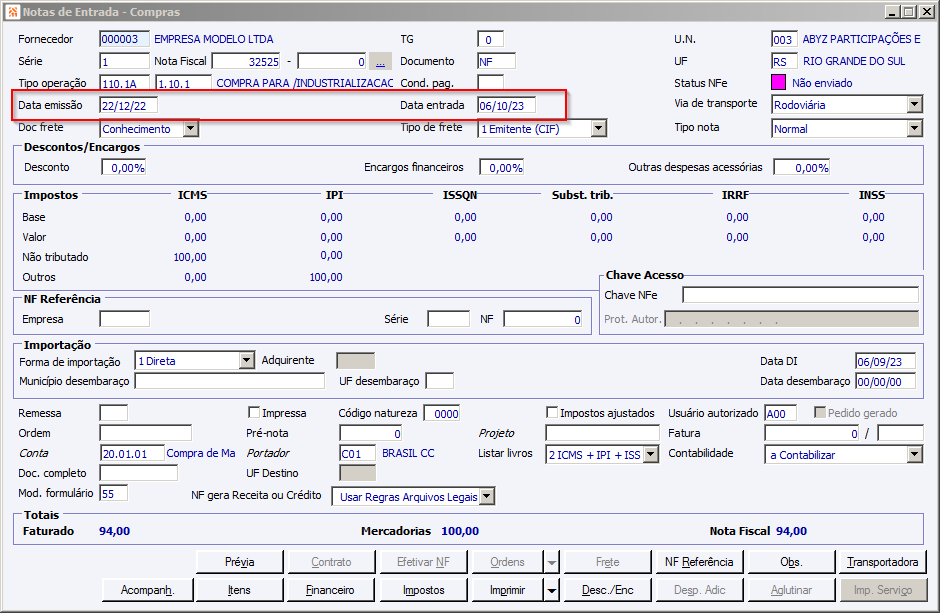Click the Financeiro button

(330, 590)
